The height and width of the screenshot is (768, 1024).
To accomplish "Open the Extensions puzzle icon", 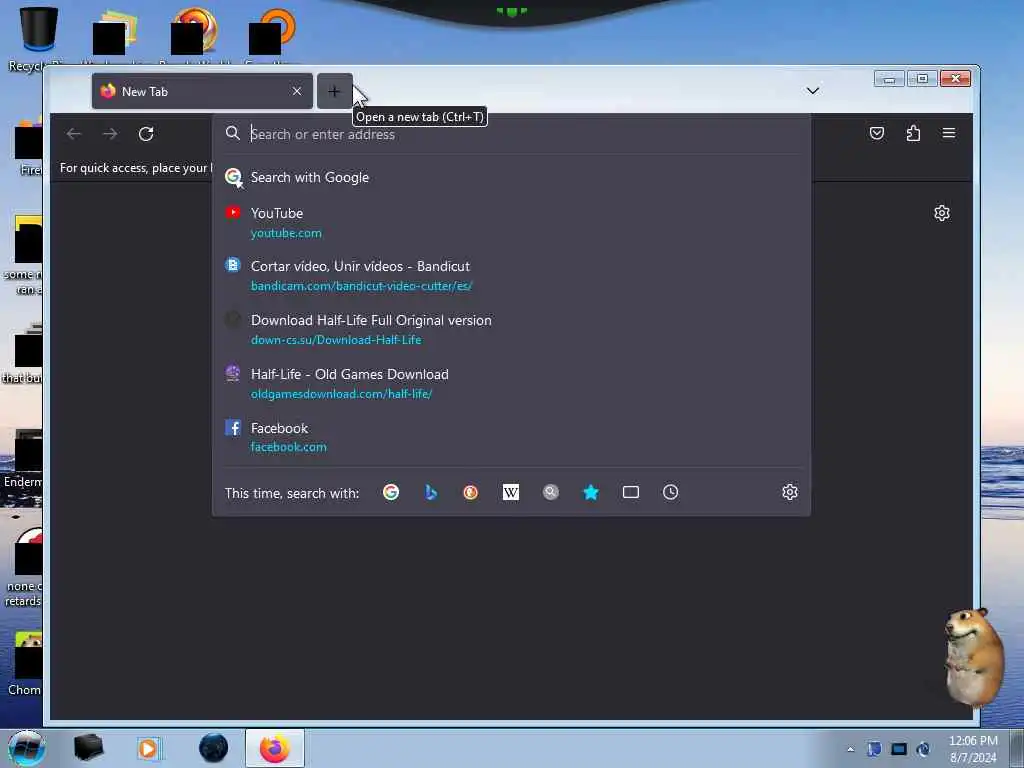I will 913,133.
